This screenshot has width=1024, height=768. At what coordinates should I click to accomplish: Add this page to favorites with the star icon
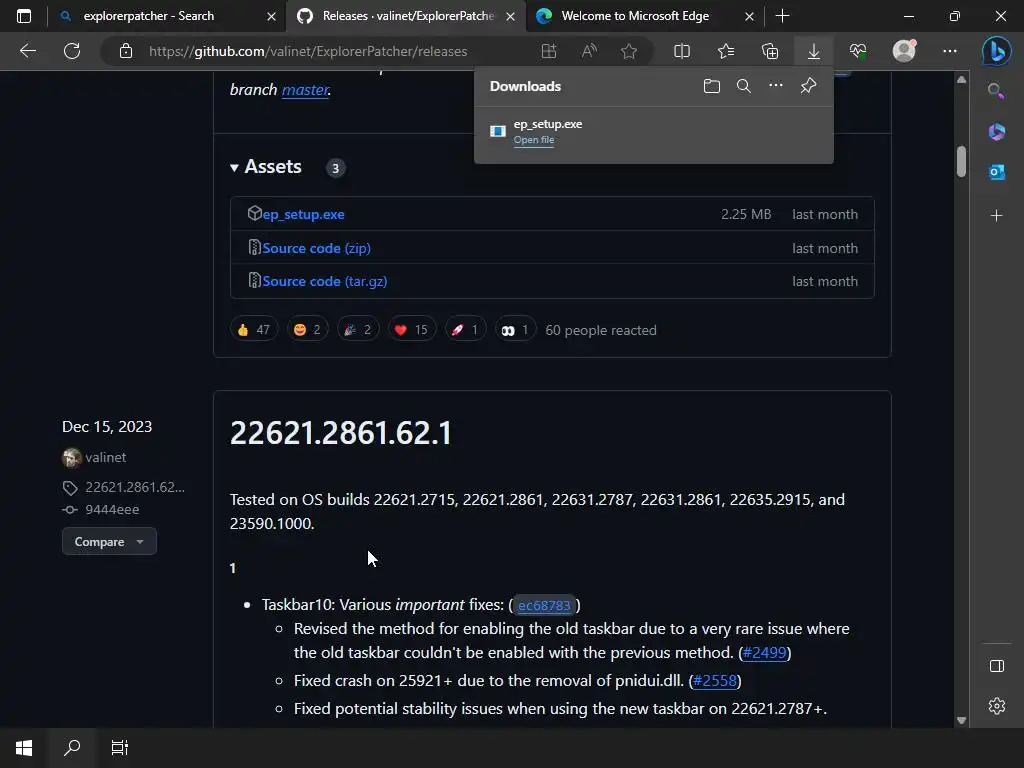629,51
